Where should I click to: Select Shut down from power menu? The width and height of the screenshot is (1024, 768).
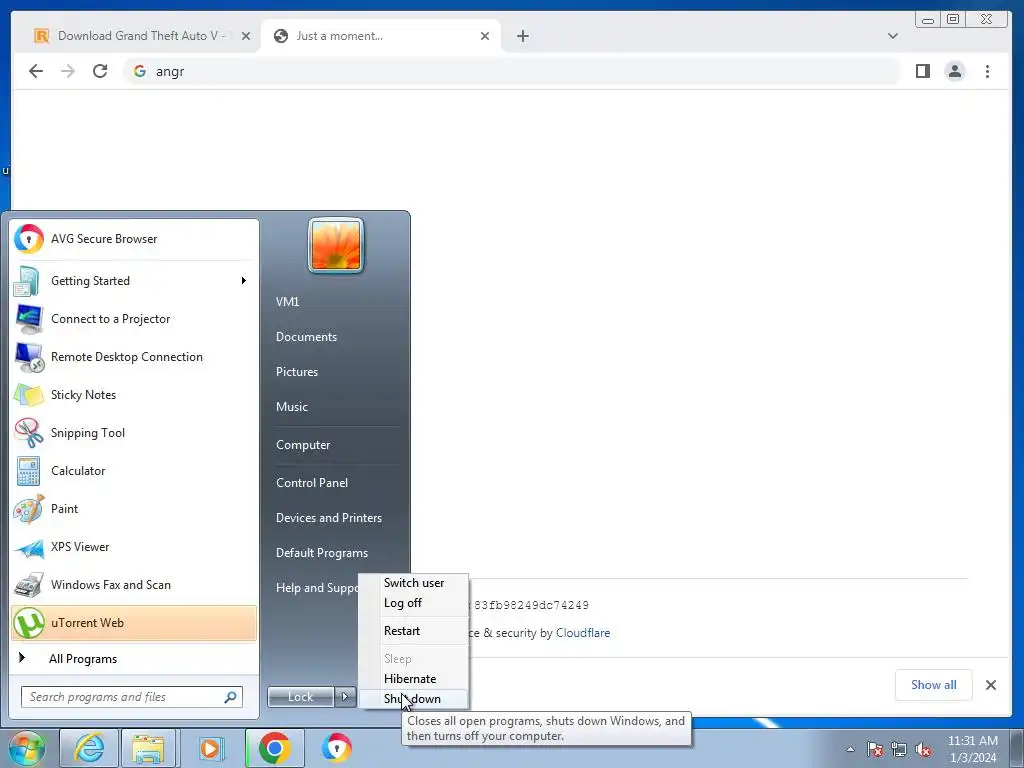point(414,699)
